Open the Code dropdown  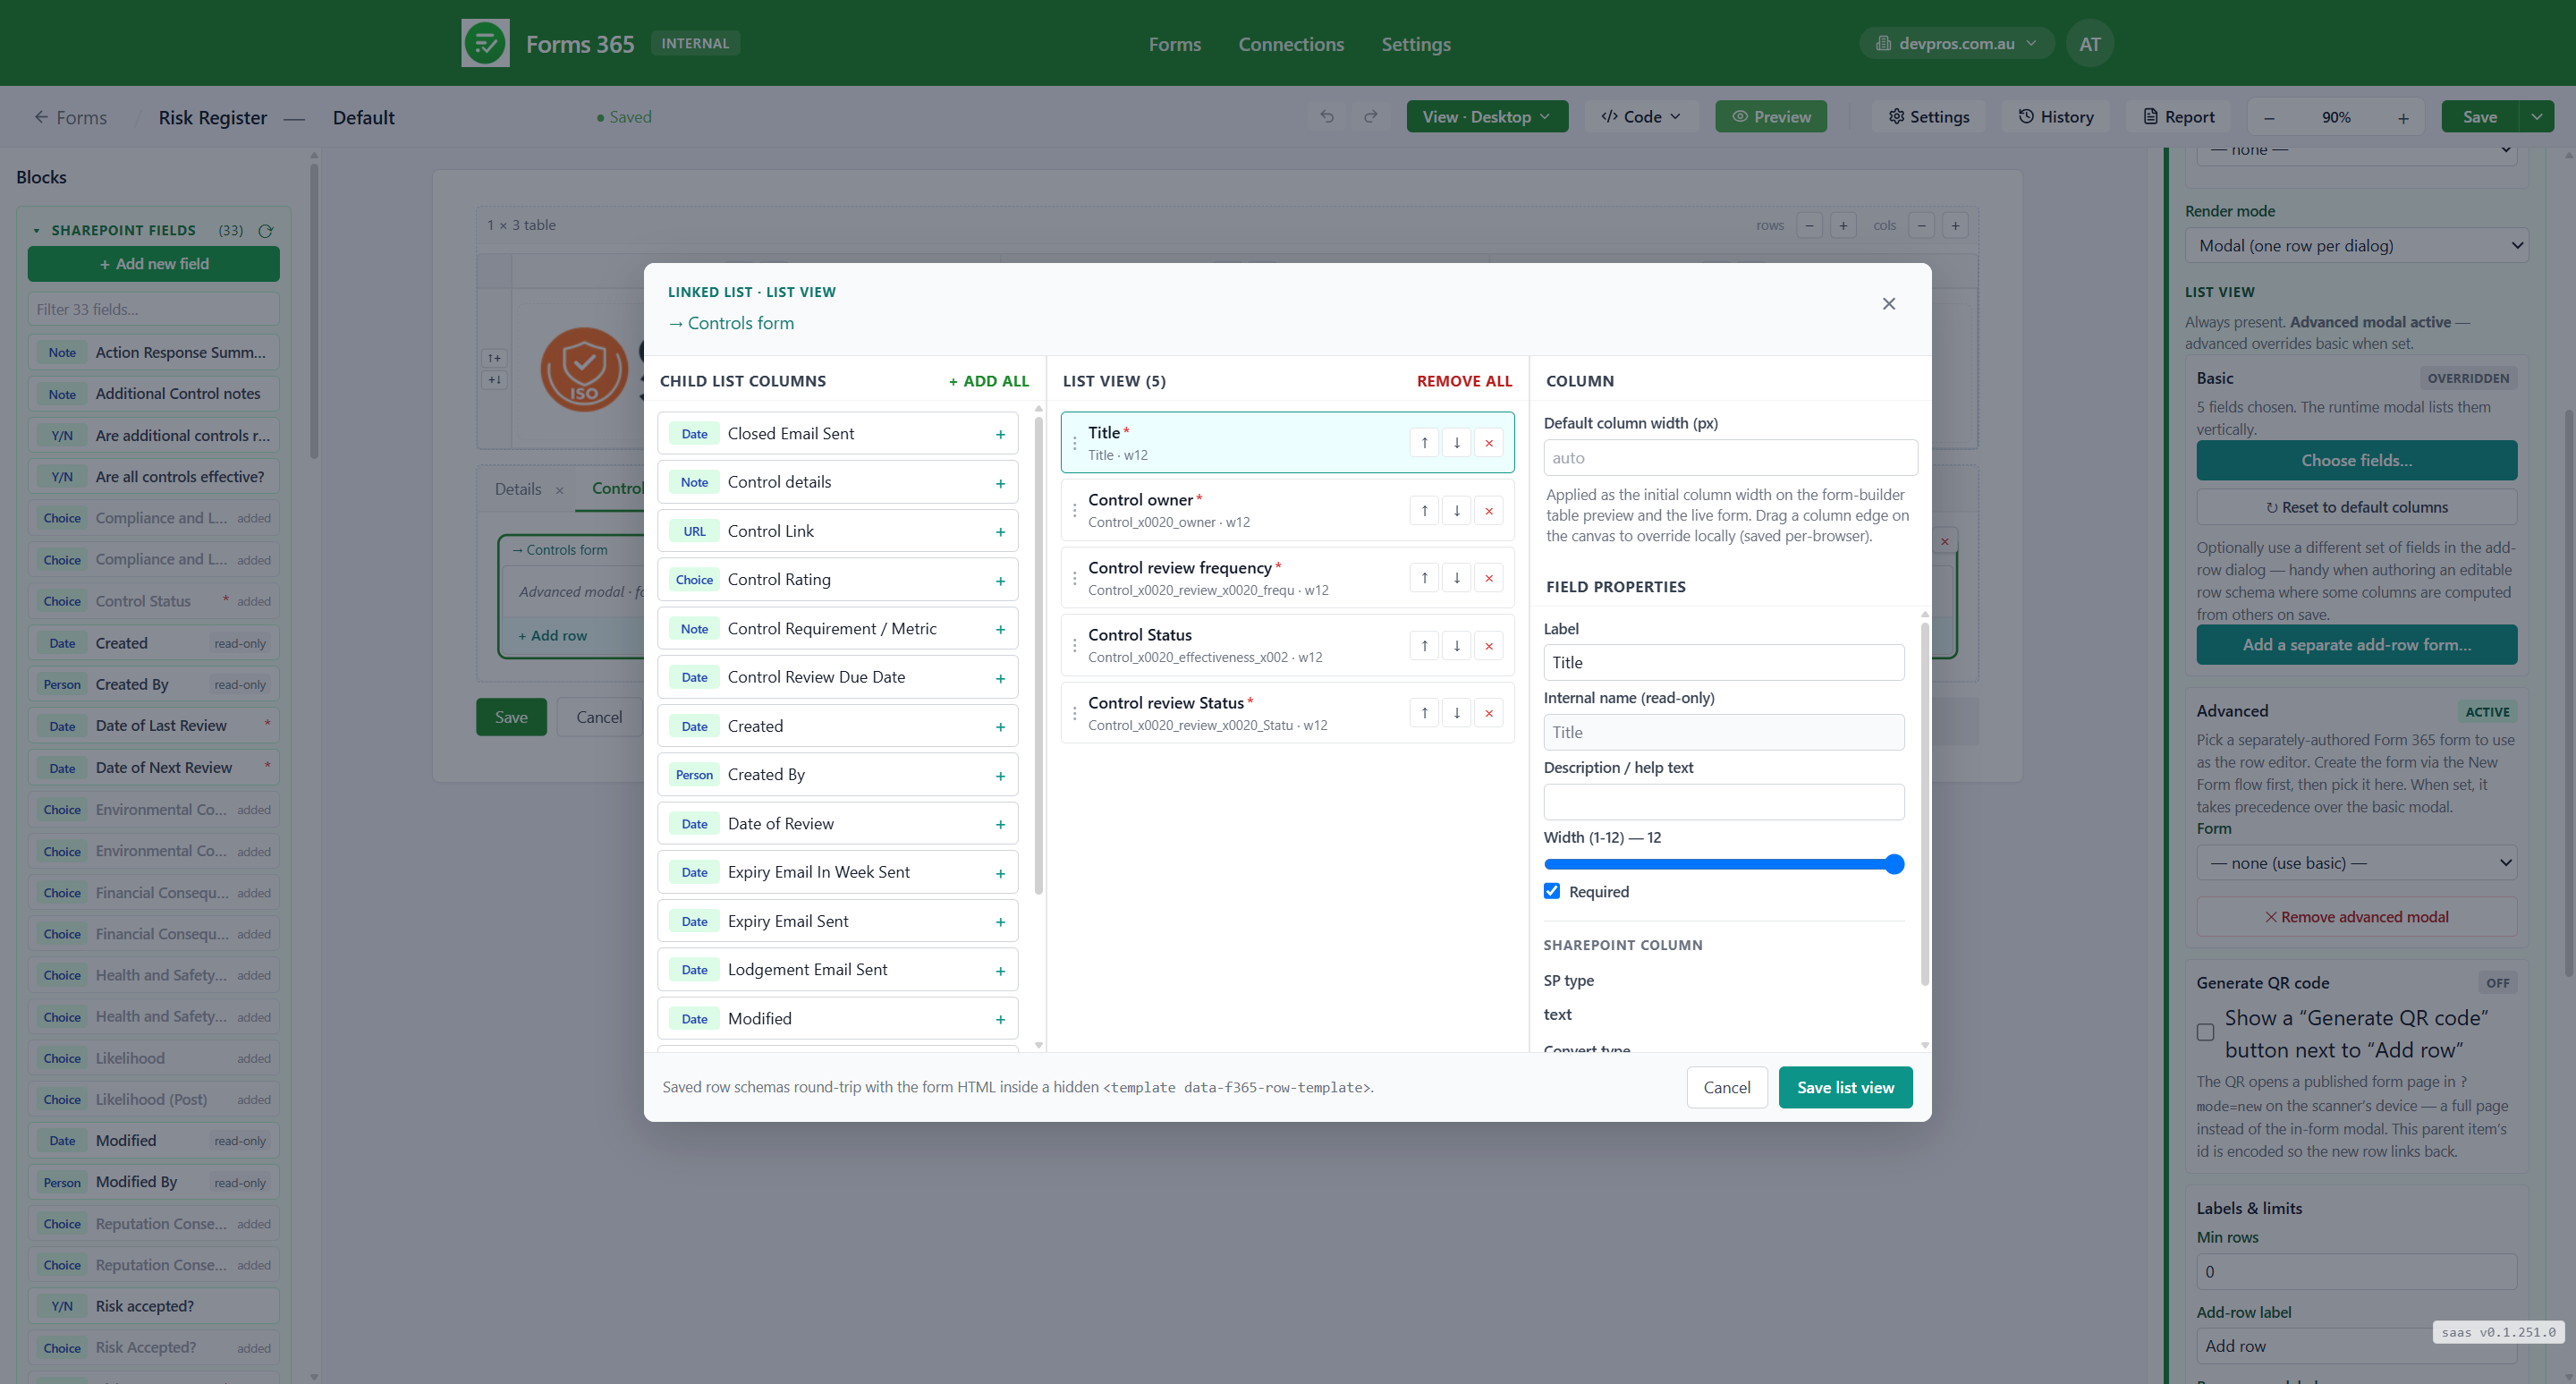point(1641,117)
